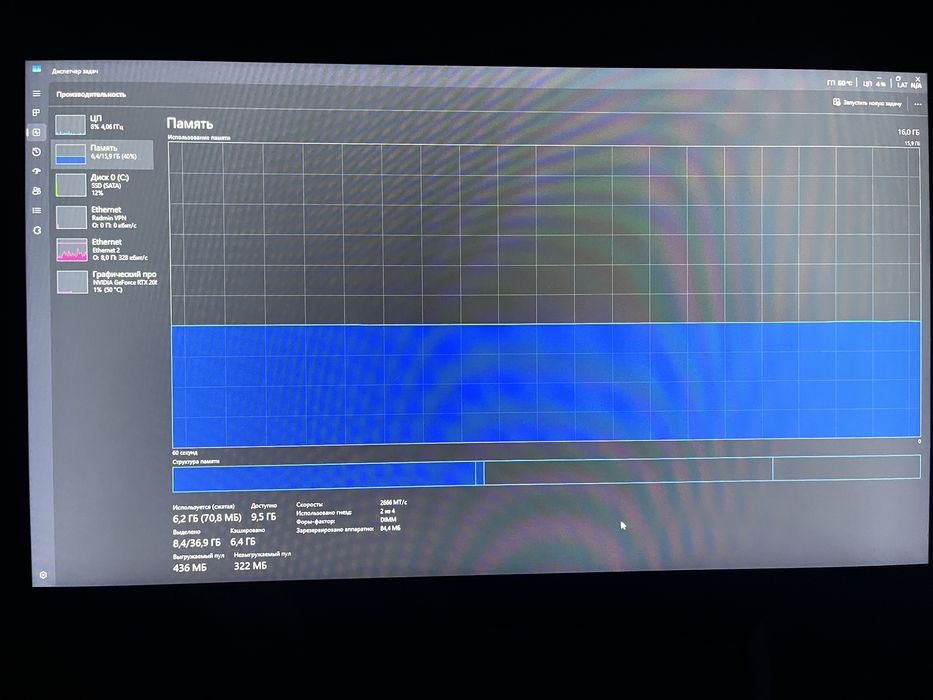Click the '6,2 ГБ (70,8 МБ)' in-use value

click(x=207, y=518)
